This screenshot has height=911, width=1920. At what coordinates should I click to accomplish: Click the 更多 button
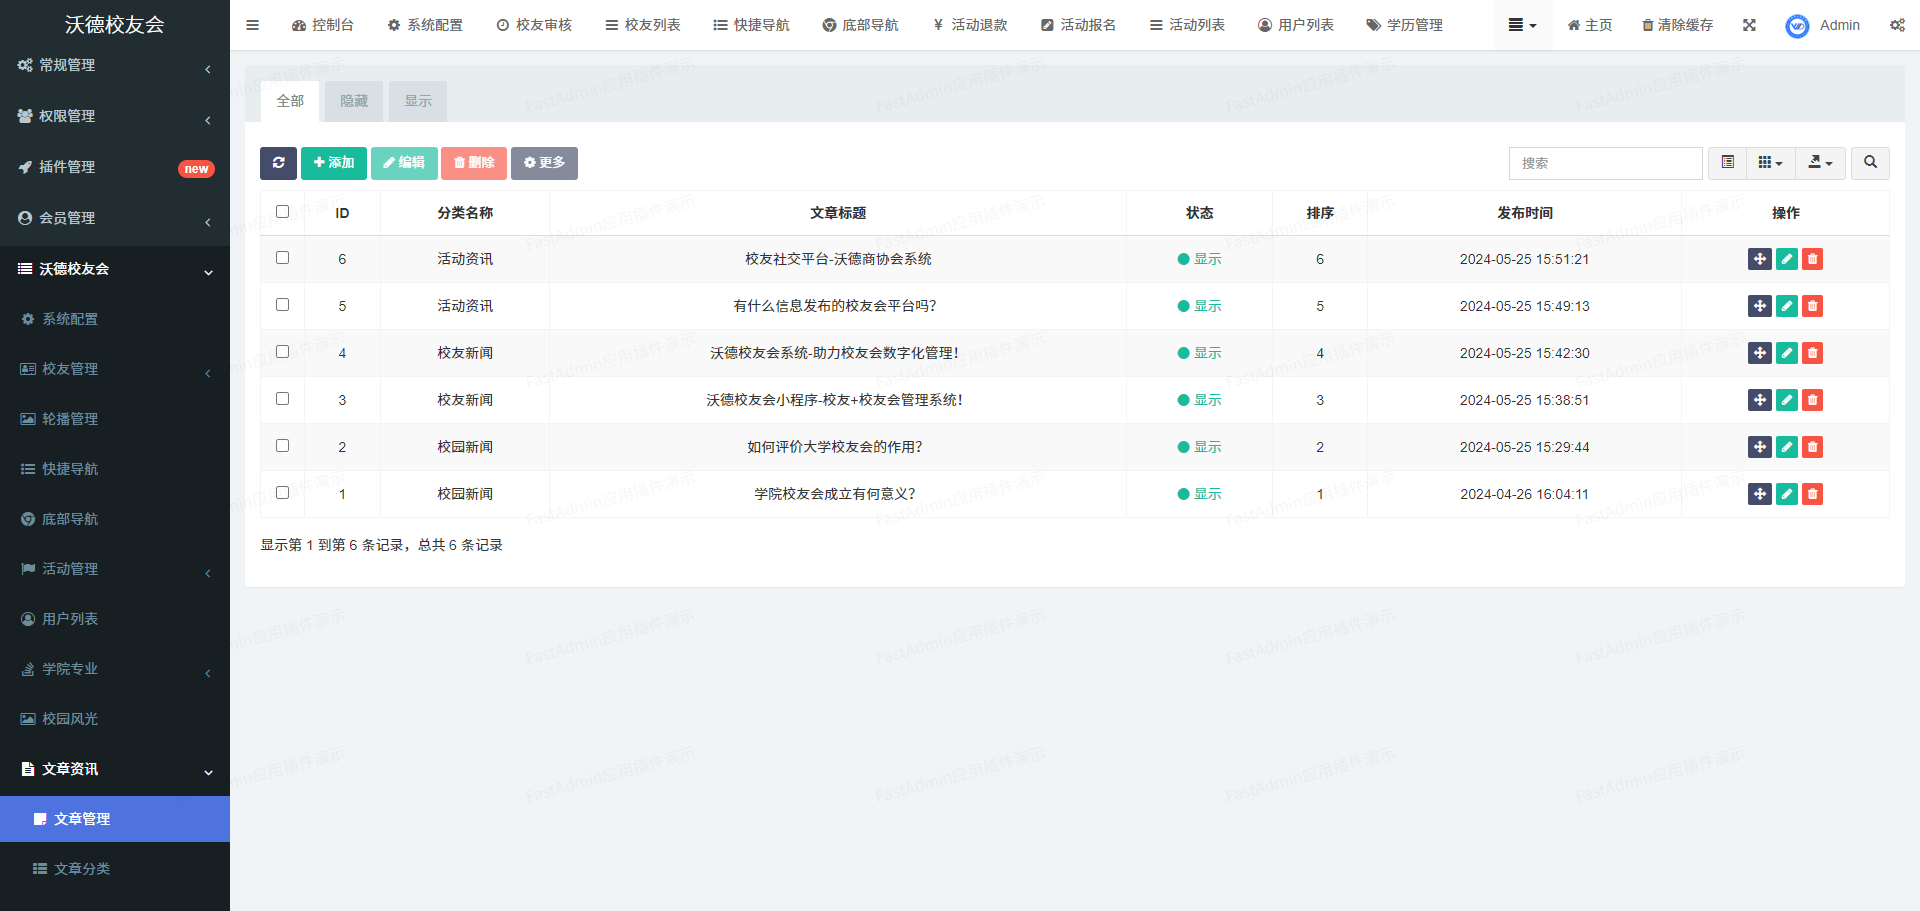pos(544,163)
